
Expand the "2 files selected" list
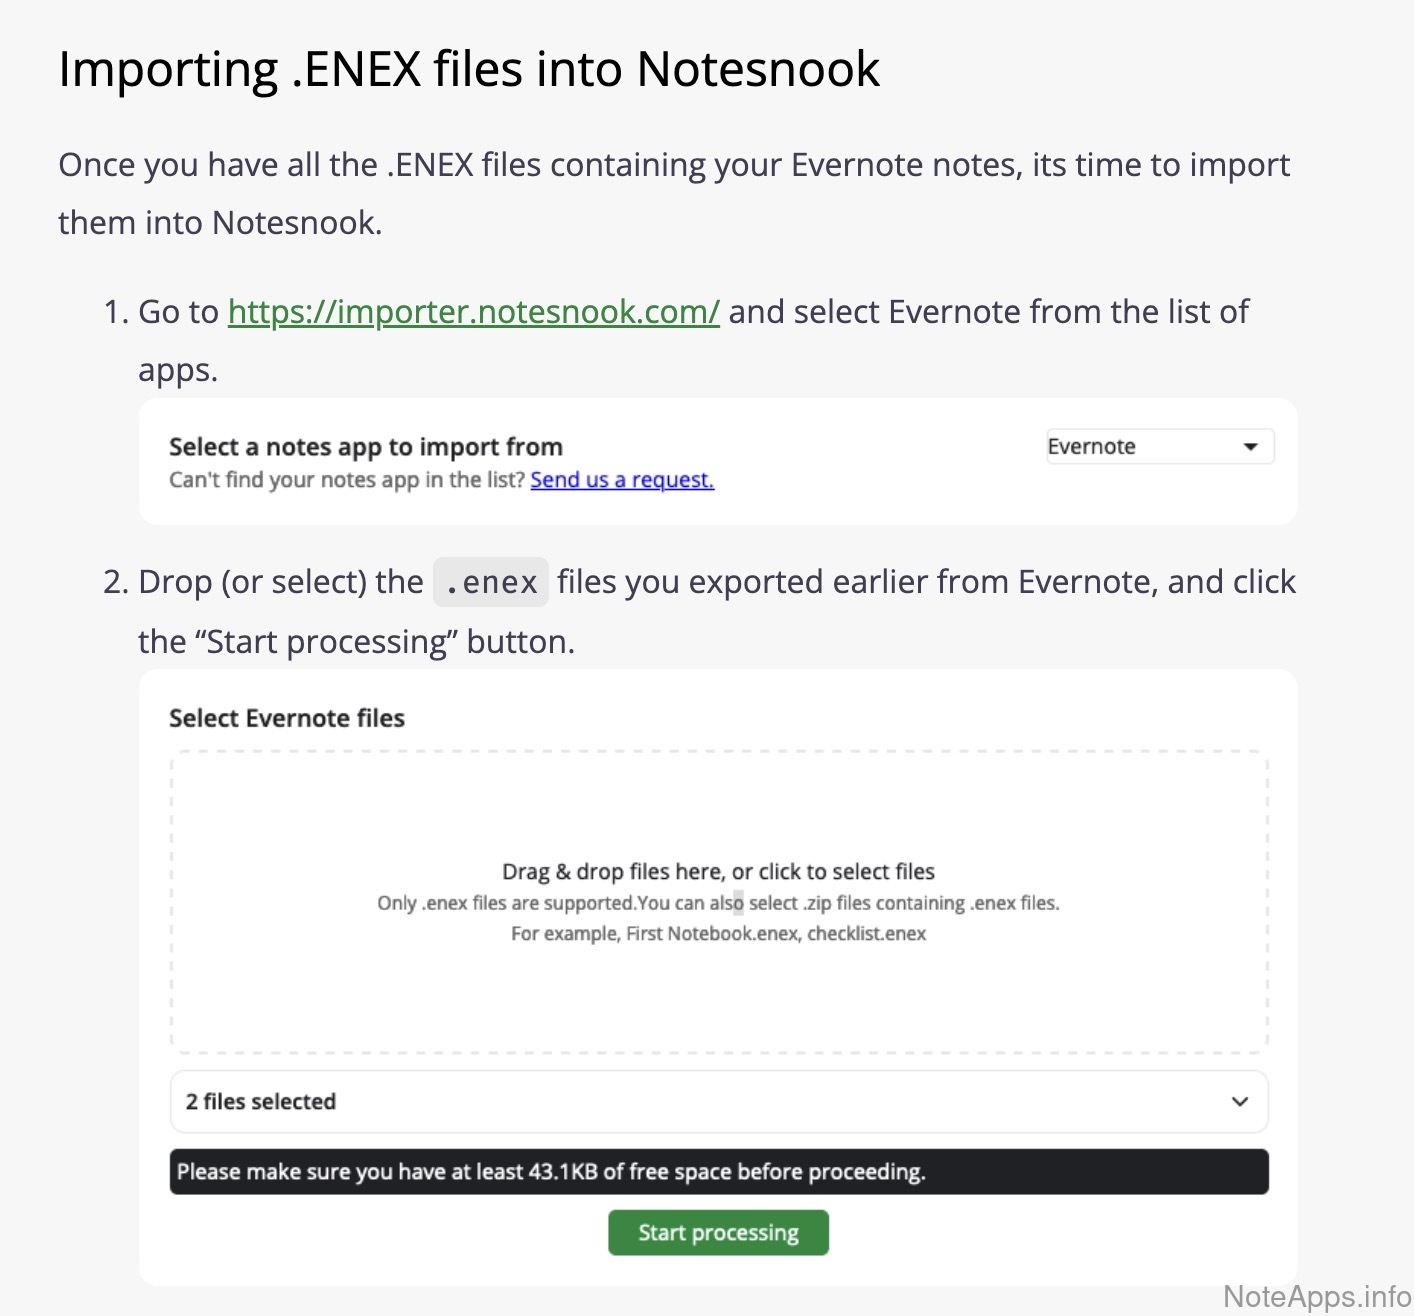[260, 1102]
